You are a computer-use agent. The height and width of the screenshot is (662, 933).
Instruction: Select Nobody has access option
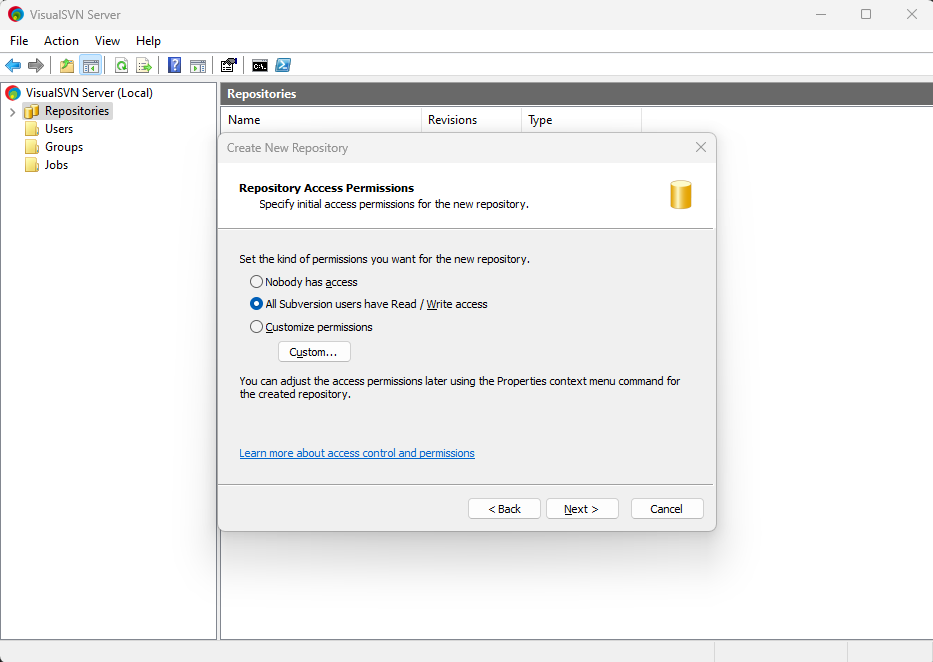pyautogui.click(x=257, y=282)
